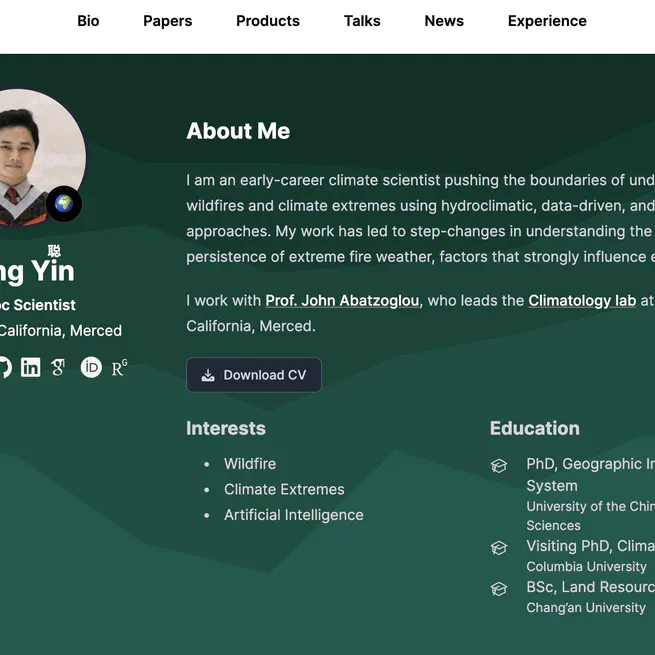Navigate to Products in the top menu
655x655 pixels.
268,21
